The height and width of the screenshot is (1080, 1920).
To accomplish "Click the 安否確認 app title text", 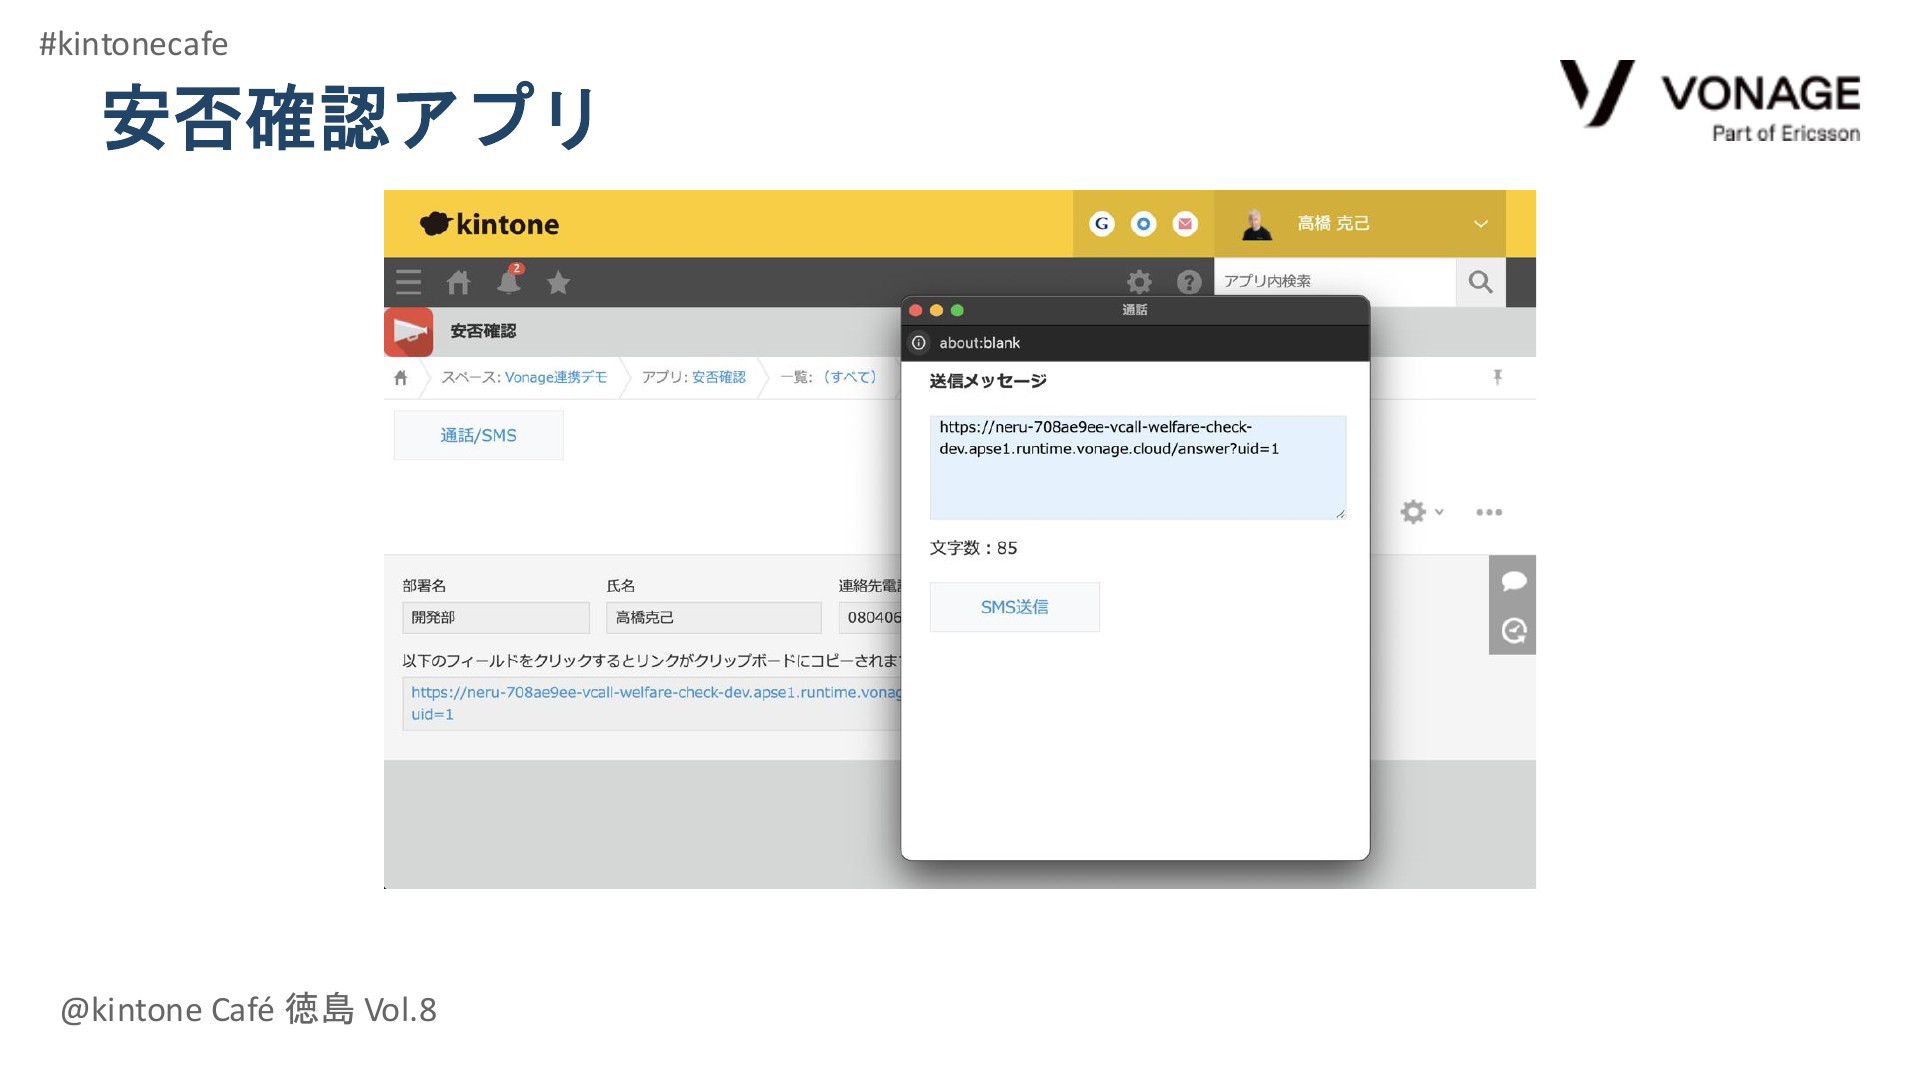I will click(483, 331).
